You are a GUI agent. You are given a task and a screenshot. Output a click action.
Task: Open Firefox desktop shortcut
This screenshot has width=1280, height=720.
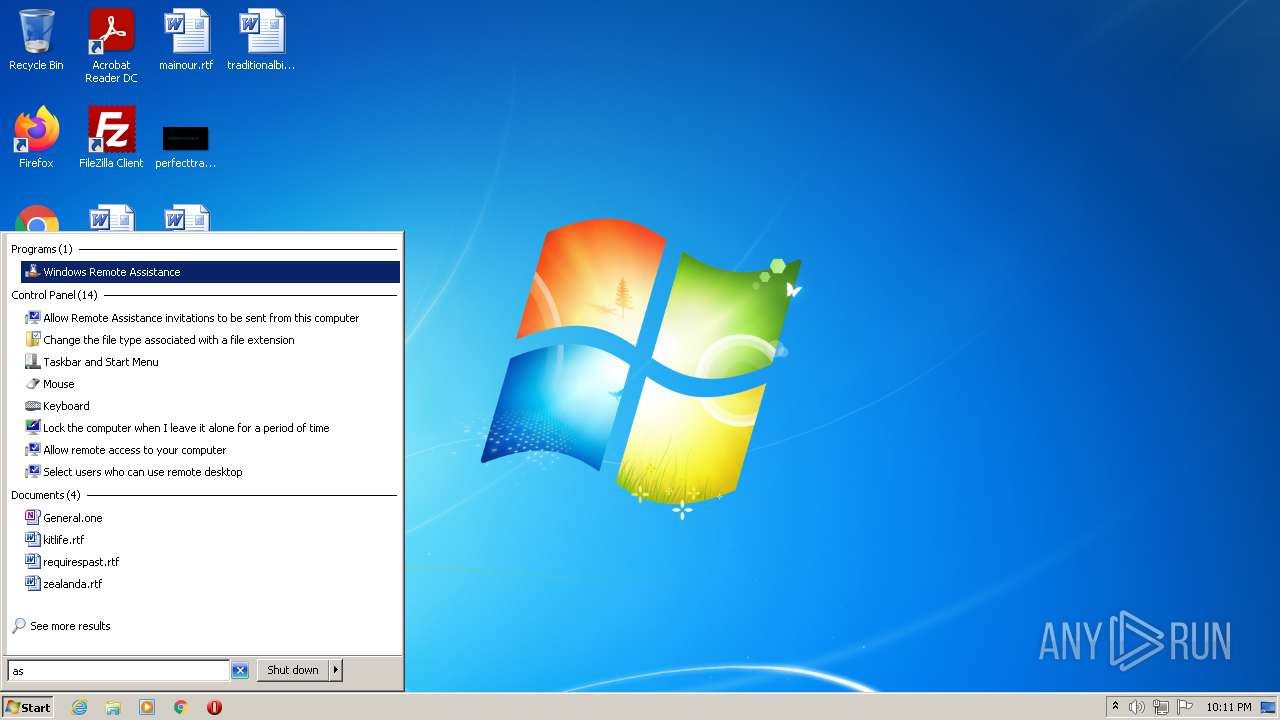[36, 138]
